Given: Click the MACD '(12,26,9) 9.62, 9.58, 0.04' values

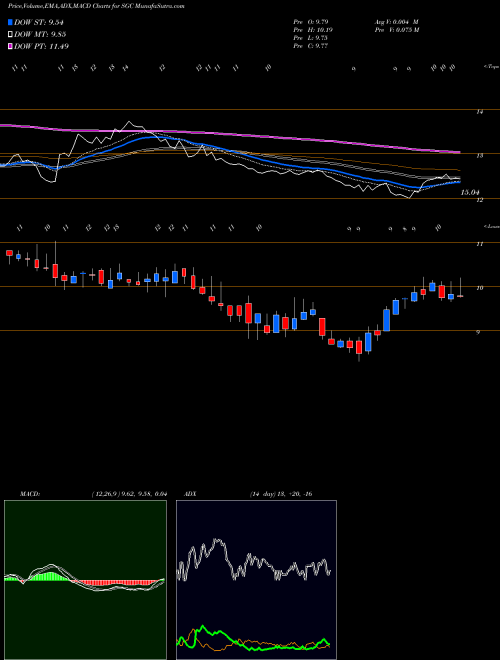Looking at the screenshot, I should click(129, 494).
